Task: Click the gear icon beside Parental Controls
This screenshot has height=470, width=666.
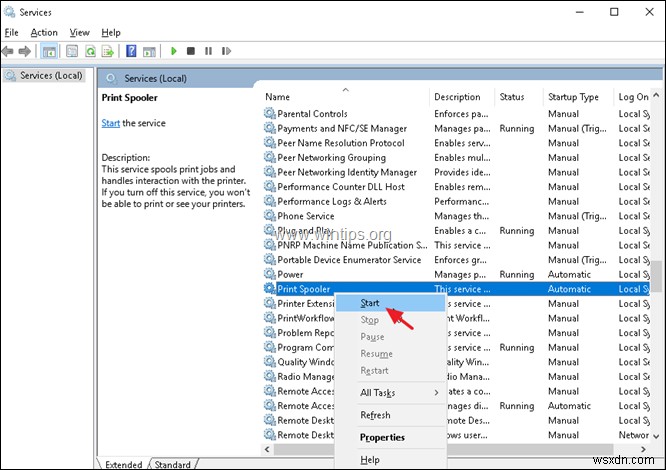Action: [x=270, y=113]
